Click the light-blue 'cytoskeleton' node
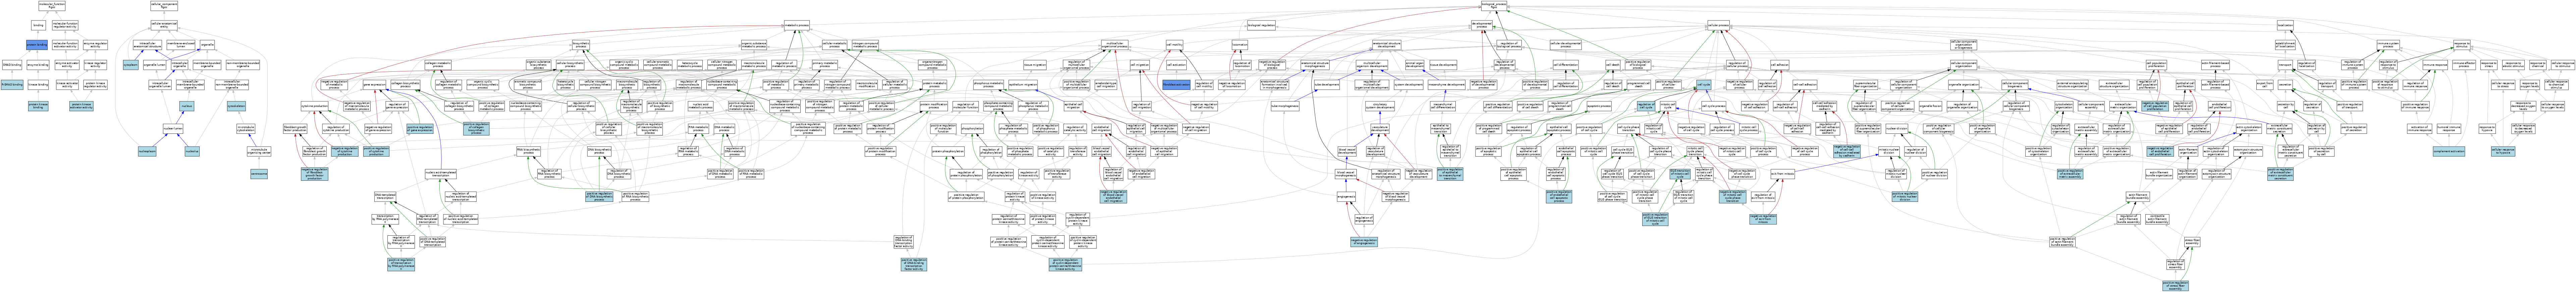2576x292 pixels. click(x=236, y=106)
